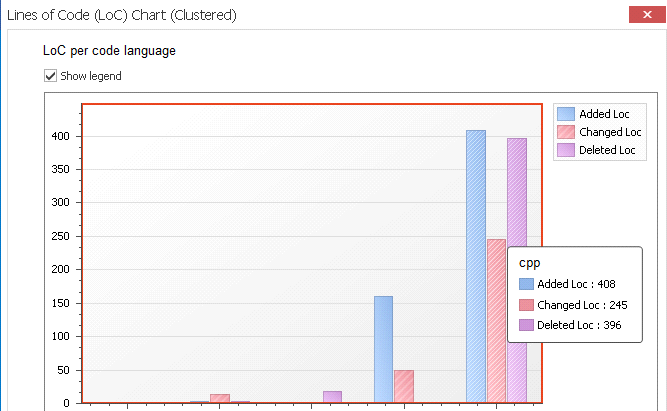667x411 pixels.
Task: Select the red bar reaching about 50
Action: pyautogui.click(x=404, y=387)
